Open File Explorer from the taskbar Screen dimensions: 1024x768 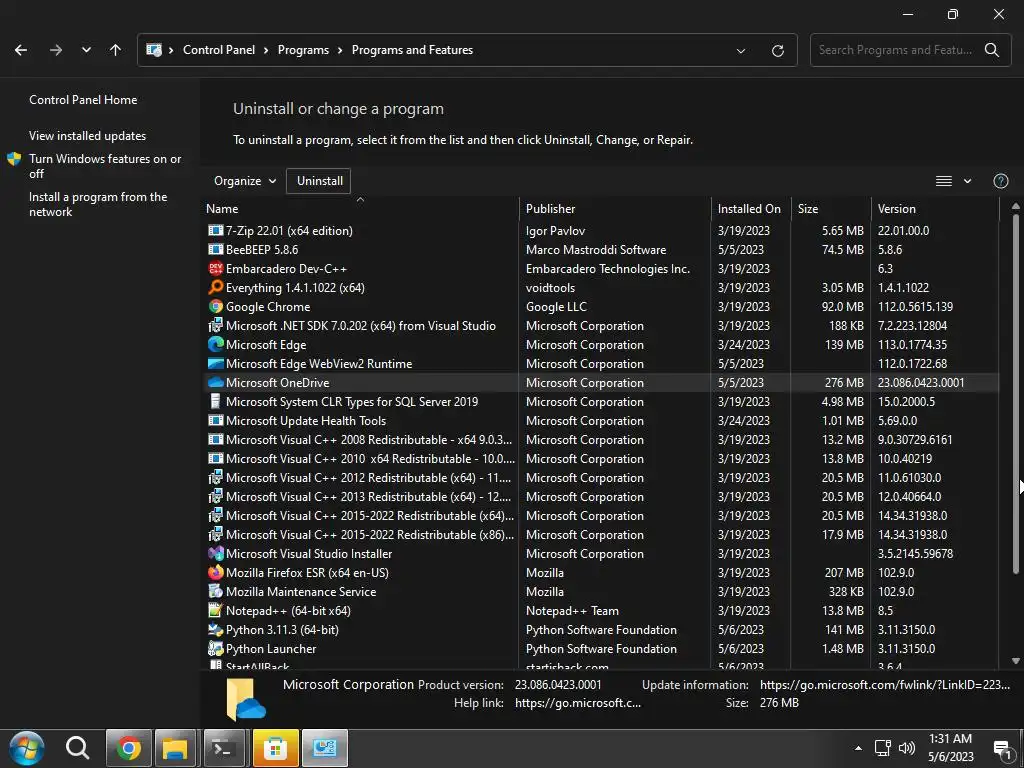175,748
